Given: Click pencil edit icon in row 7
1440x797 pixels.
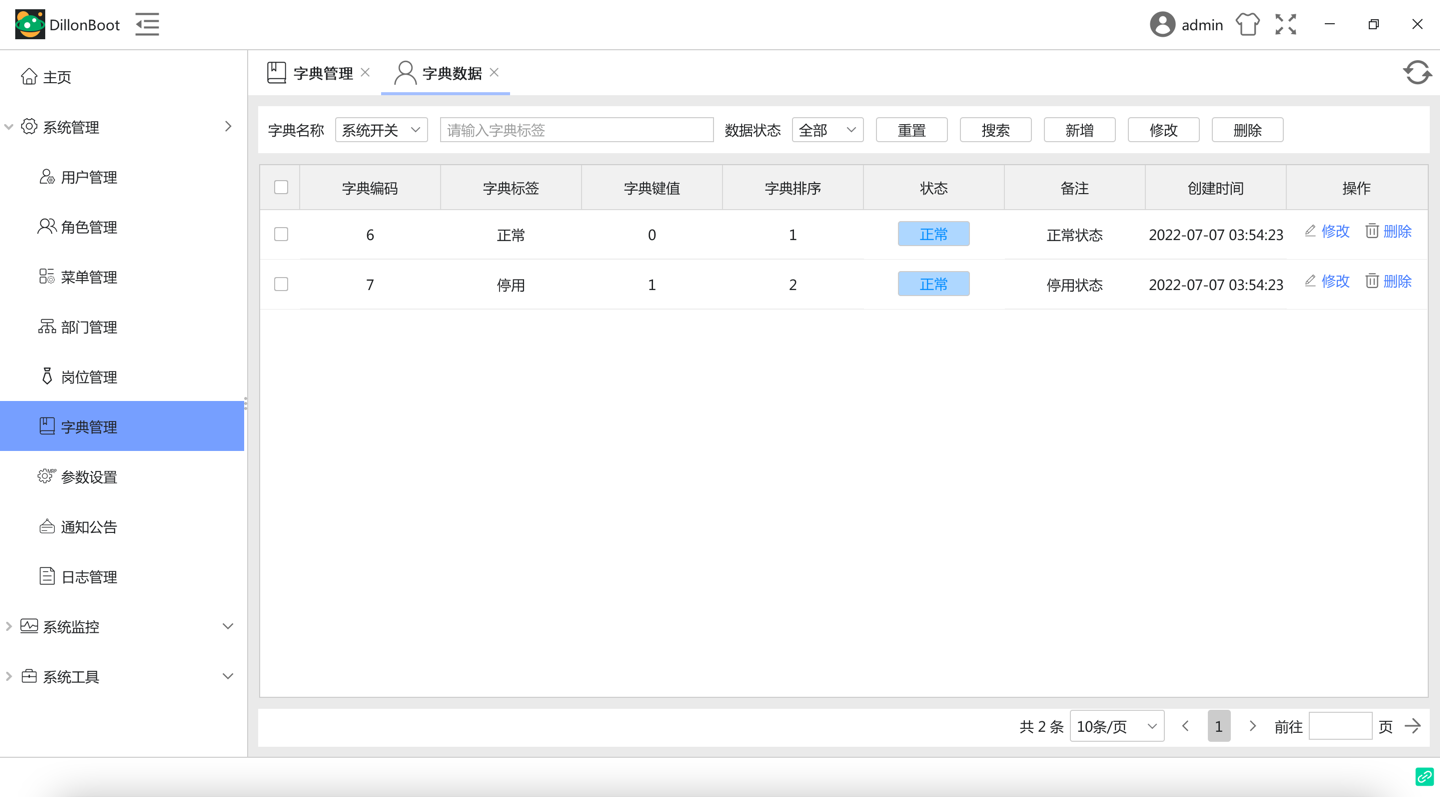Looking at the screenshot, I should 1310,281.
